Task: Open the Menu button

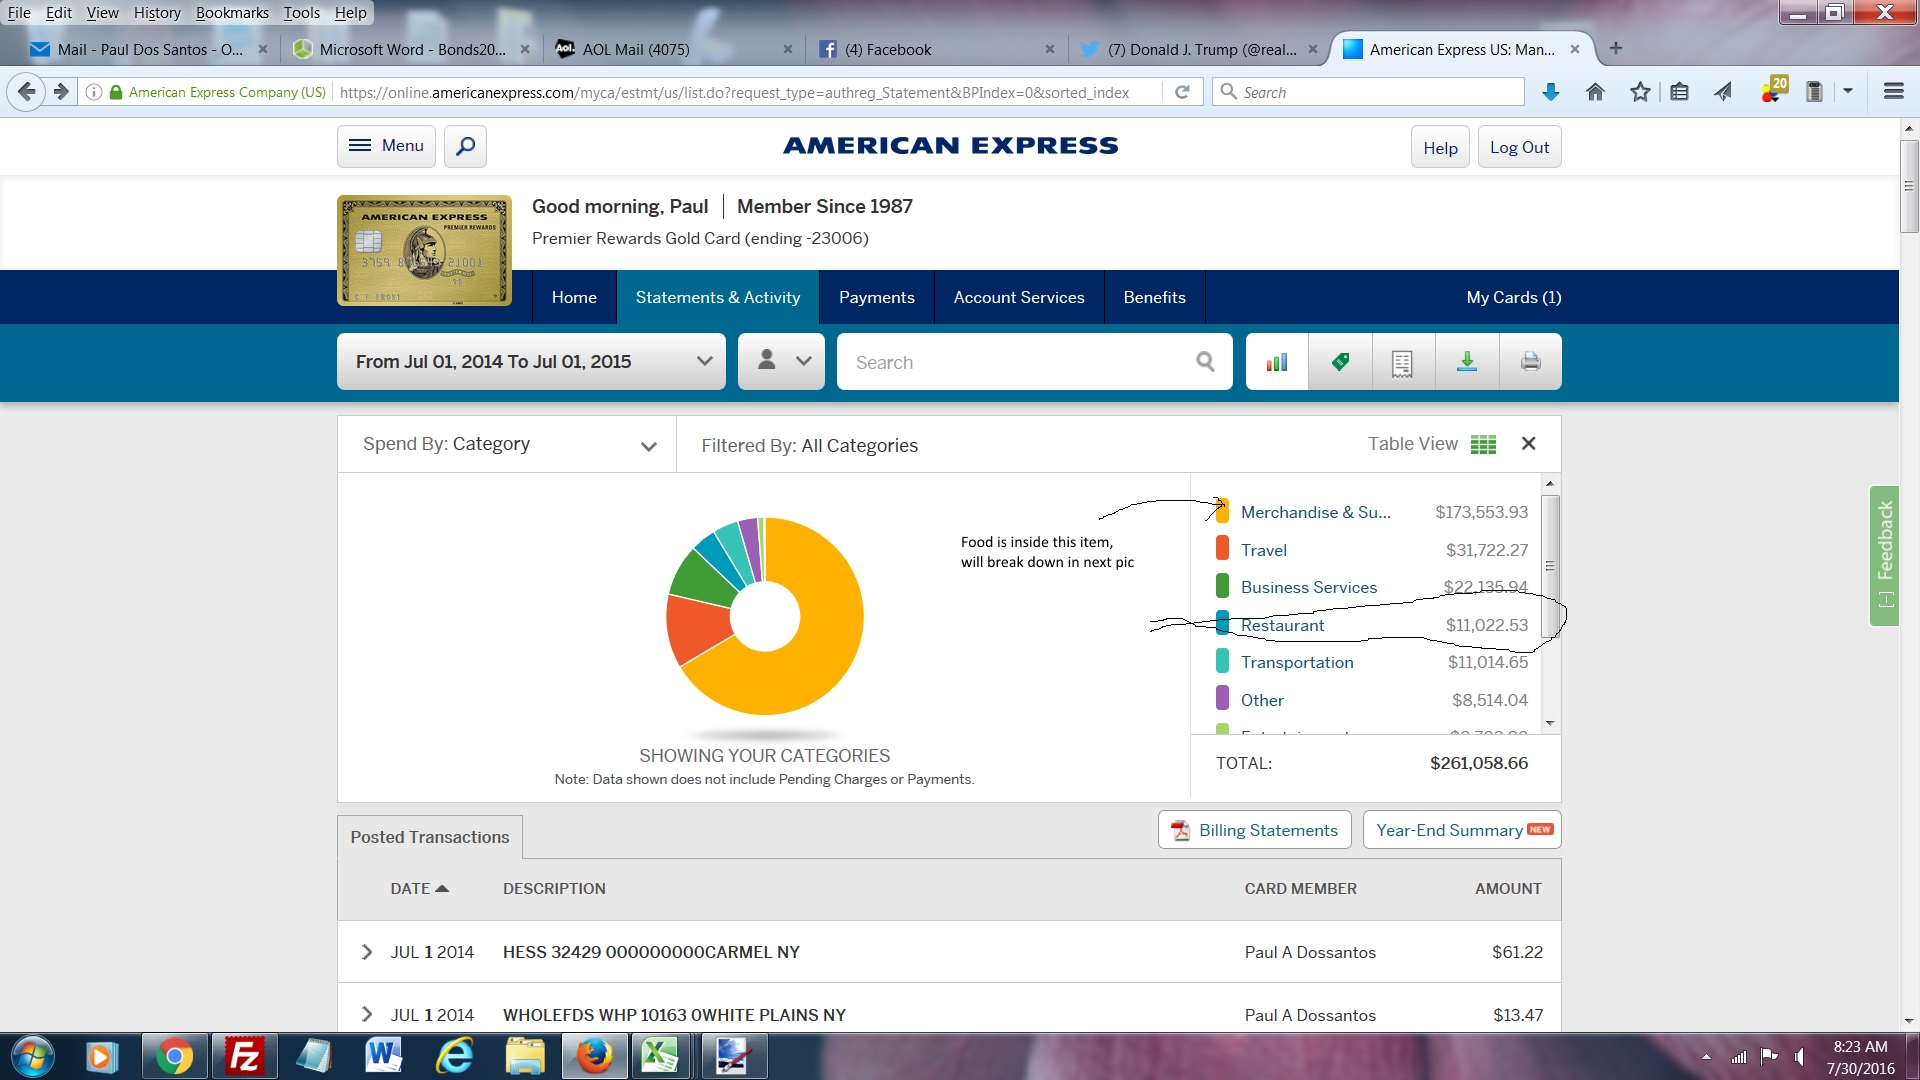Action: click(386, 146)
